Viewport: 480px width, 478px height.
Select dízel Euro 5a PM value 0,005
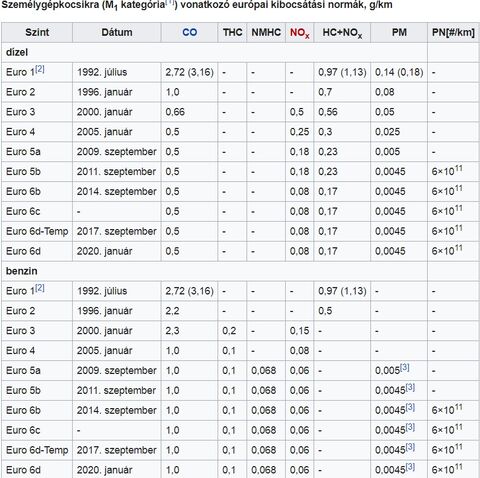pyautogui.click(x=387, y=152)
